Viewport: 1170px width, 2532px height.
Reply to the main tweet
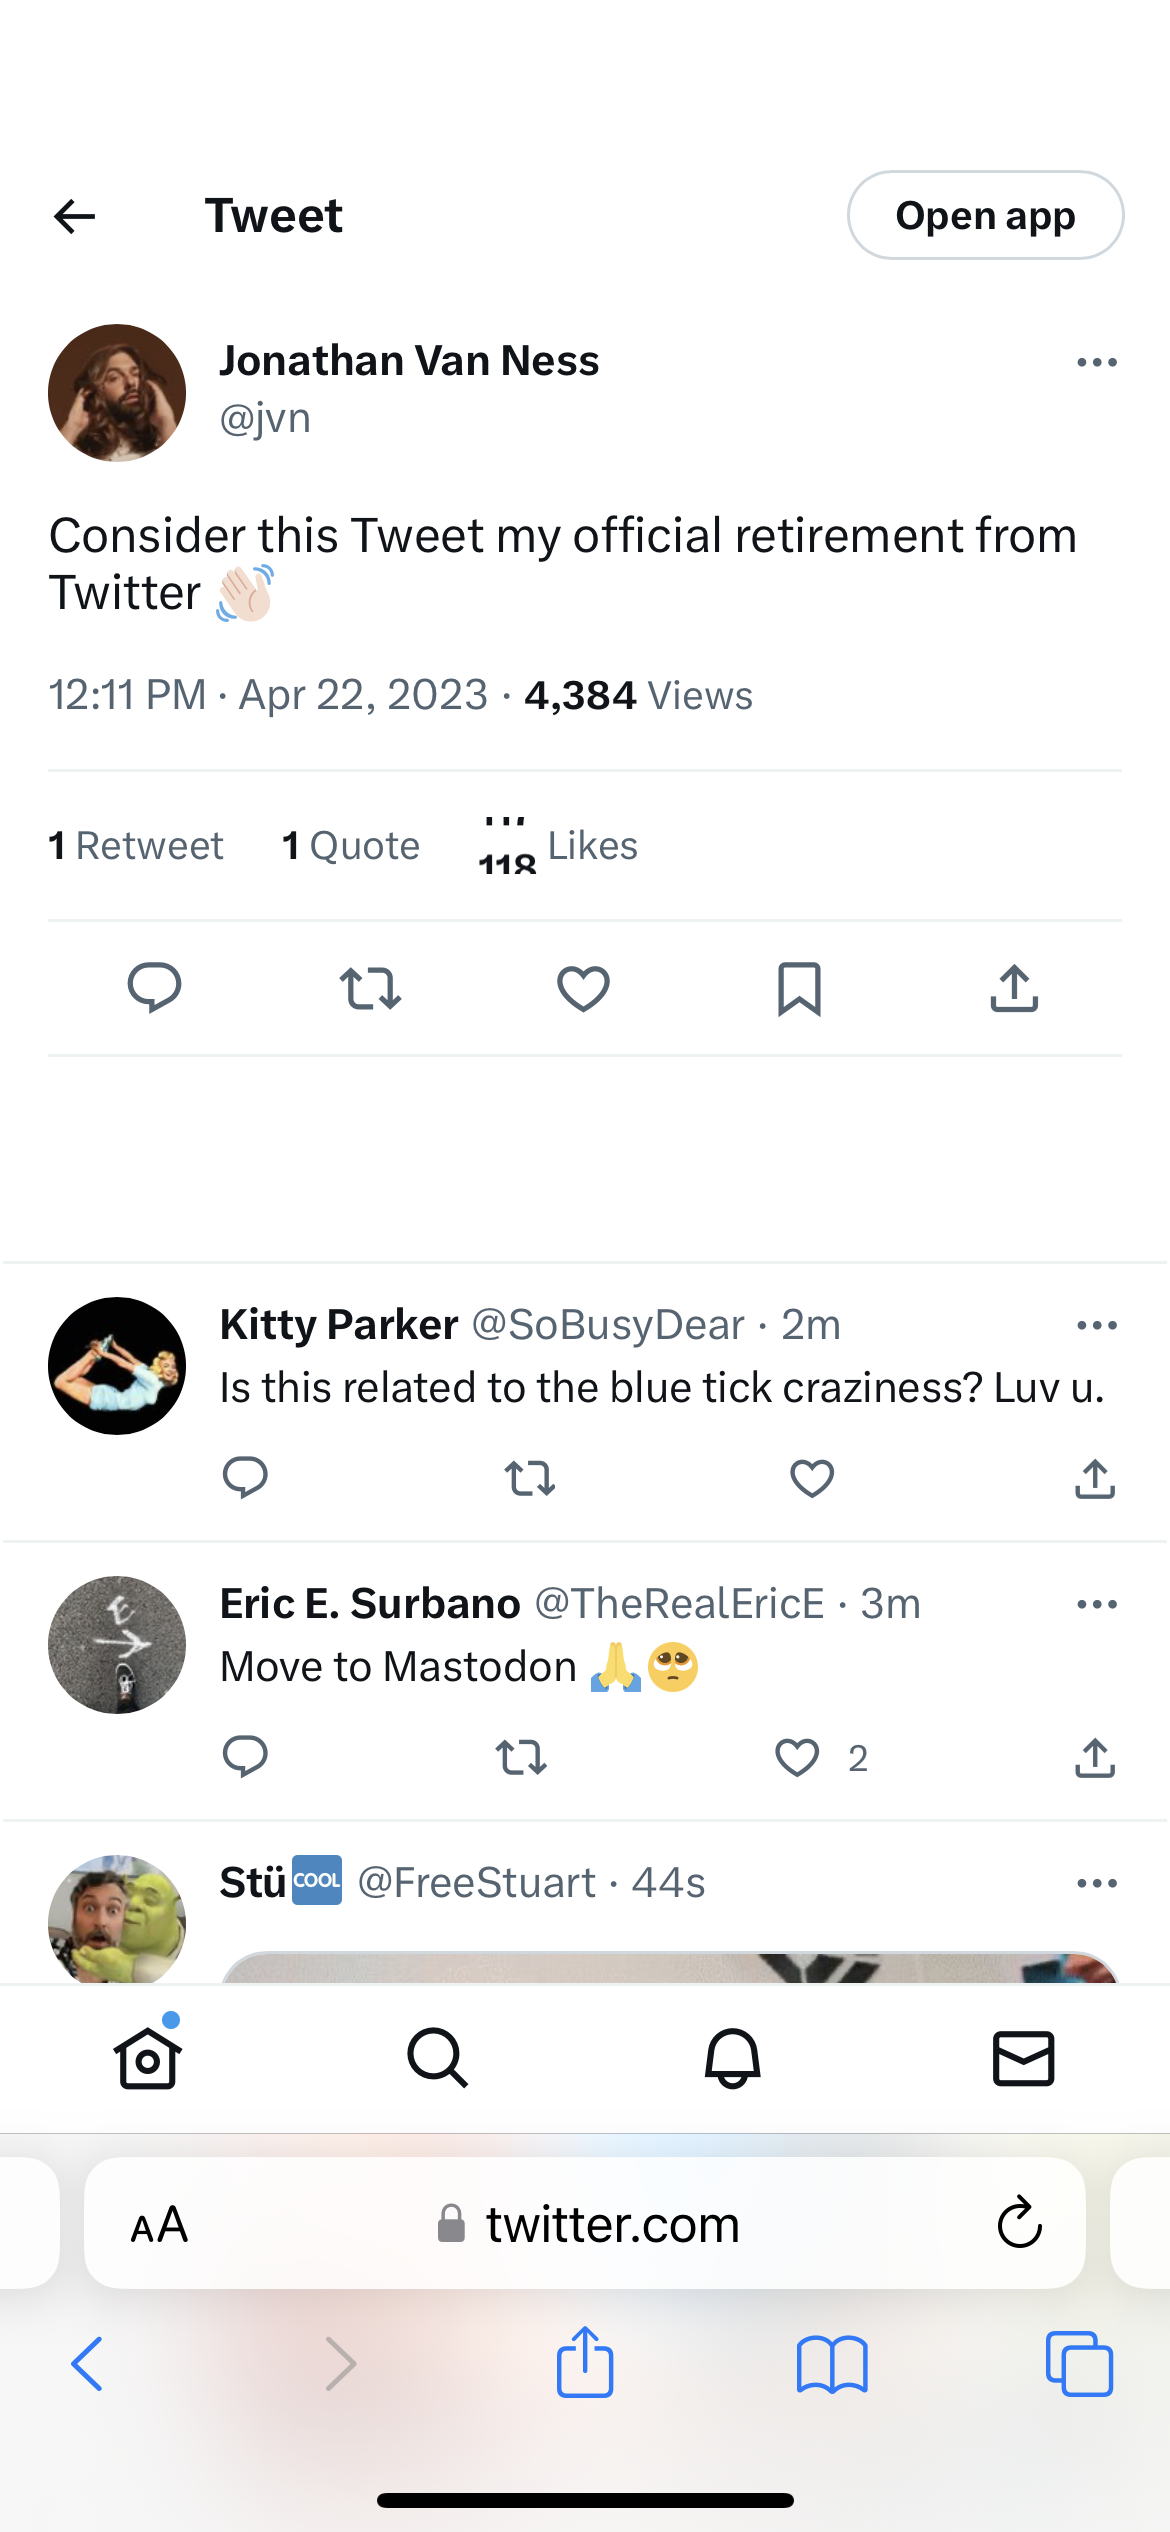154,988
